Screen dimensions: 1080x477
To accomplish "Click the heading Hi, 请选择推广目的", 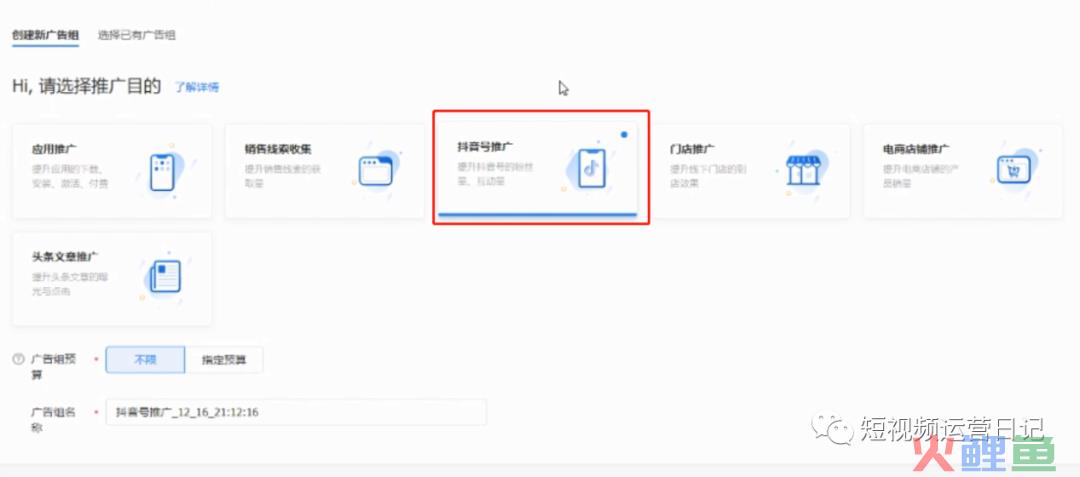I will 86,86.
